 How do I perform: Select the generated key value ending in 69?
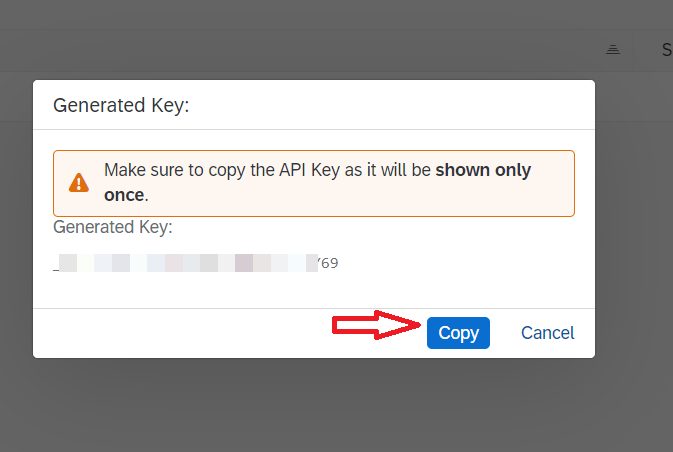pos(196,263)
